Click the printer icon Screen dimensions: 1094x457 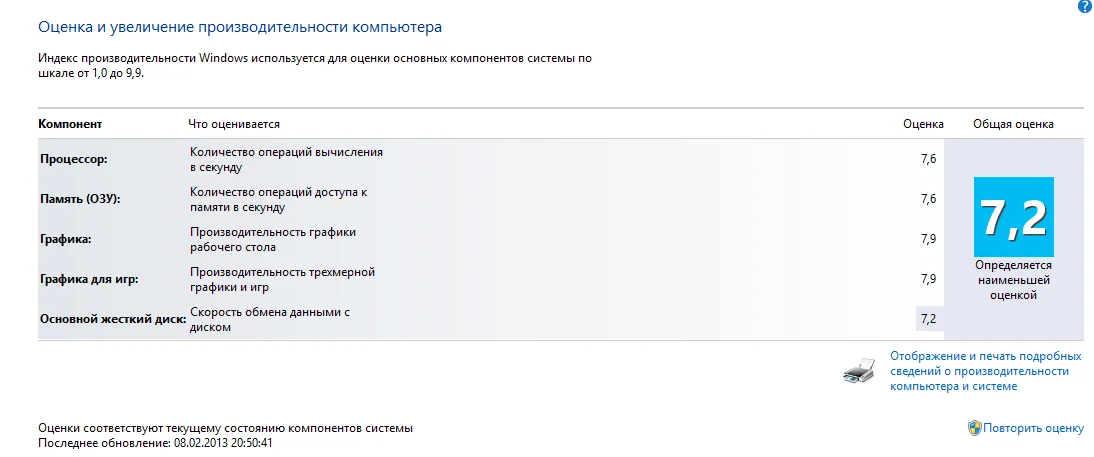[861, 372]
